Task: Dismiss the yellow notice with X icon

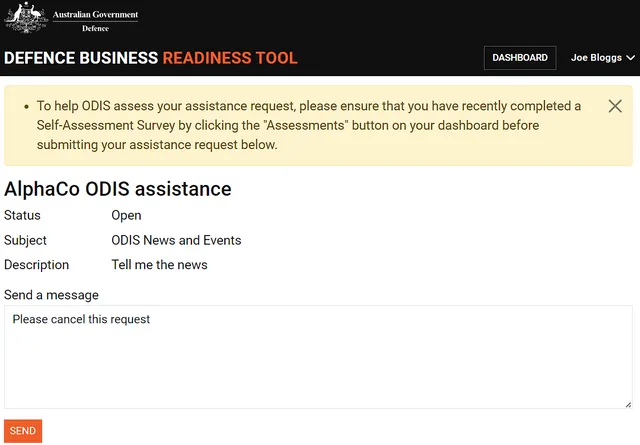Action: (x=615, y=106)
